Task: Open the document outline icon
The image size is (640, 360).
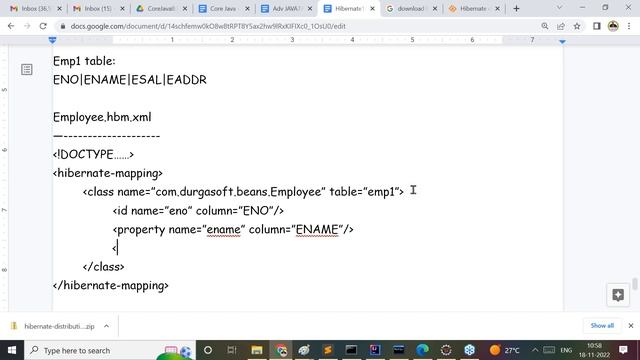Action: tap(27, 69)
